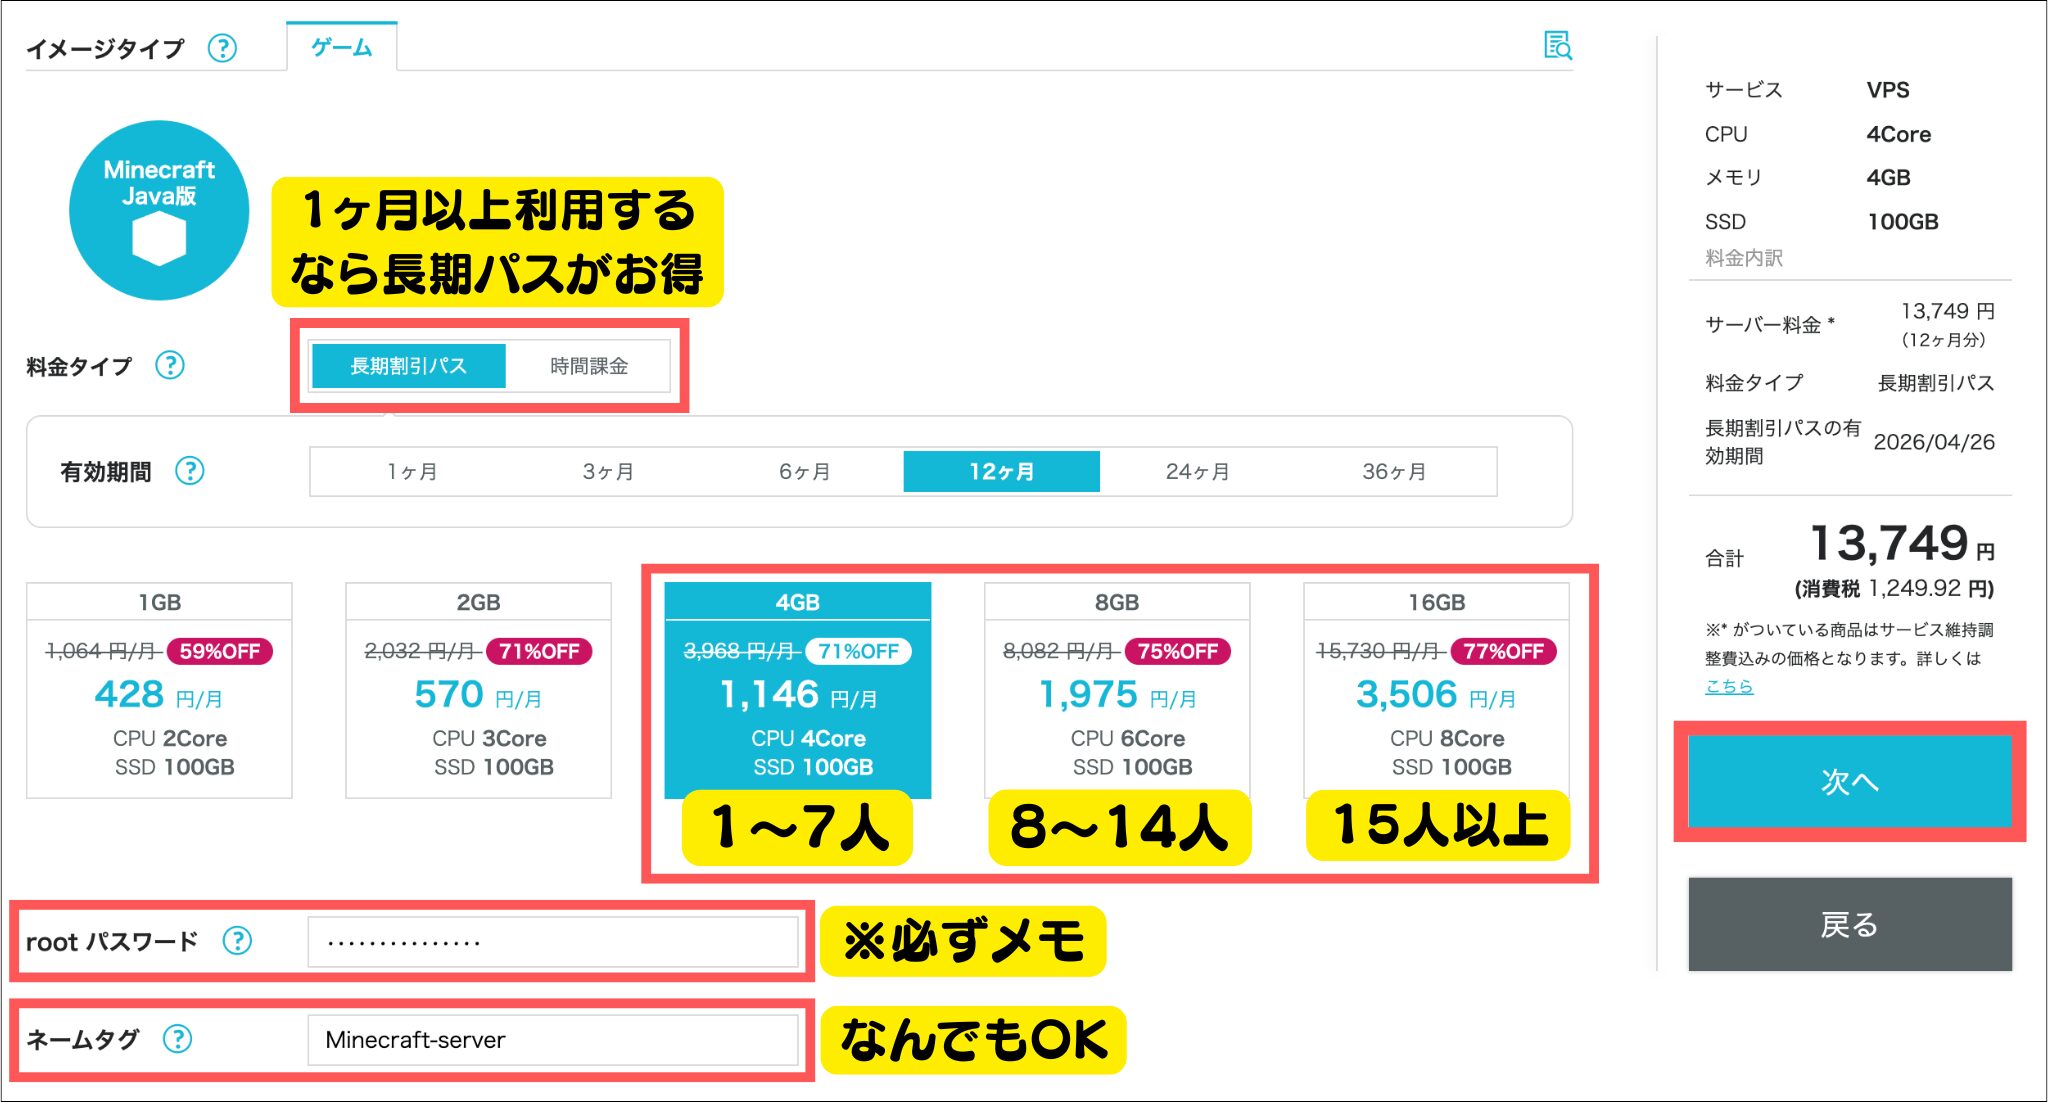The image size is (2048, 1102).
Task: Select the Minecraft Java版 image icon
Action: click(x=159, y=210)
